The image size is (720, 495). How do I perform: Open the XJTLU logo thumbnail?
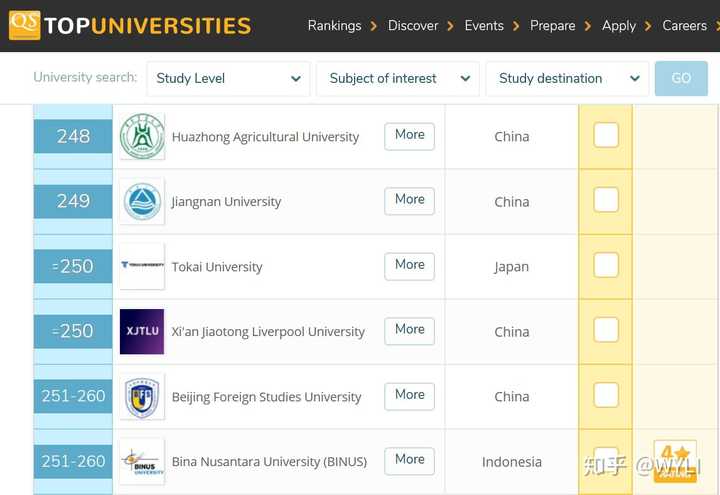coord(142,332)
